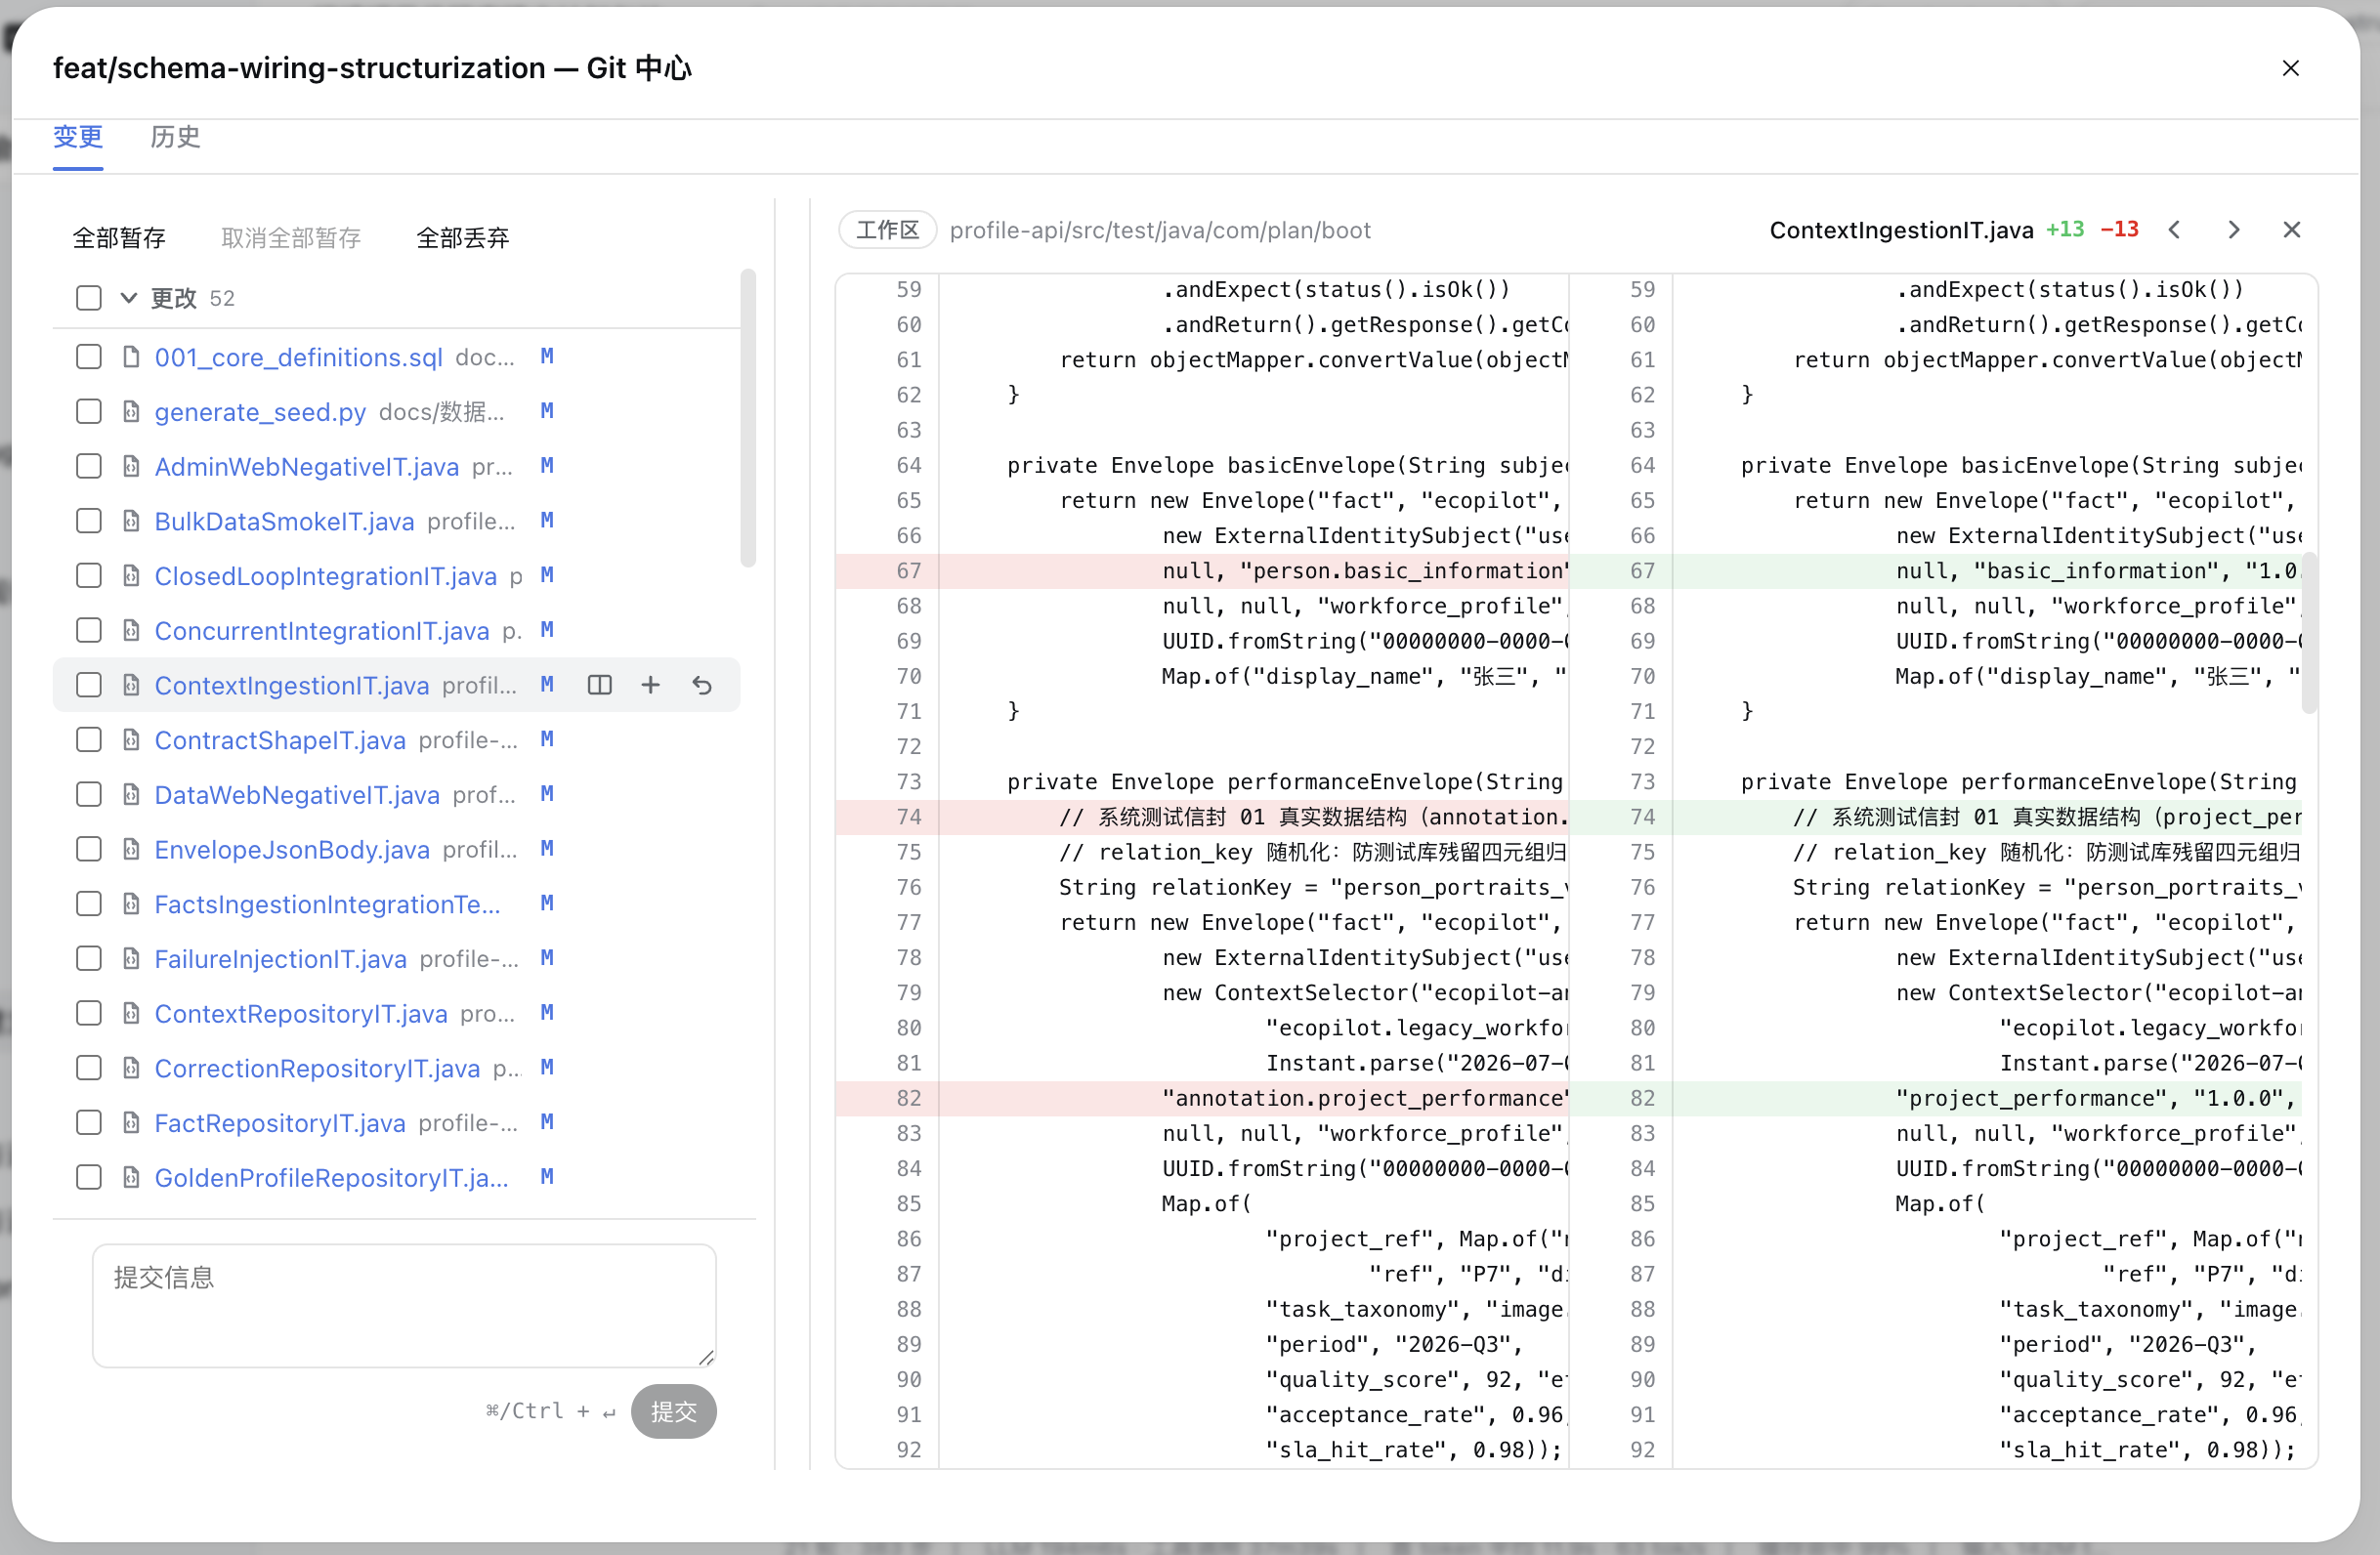
Task: Focus the 提交信息 commit message field
Action: (x=404, y=1305)
